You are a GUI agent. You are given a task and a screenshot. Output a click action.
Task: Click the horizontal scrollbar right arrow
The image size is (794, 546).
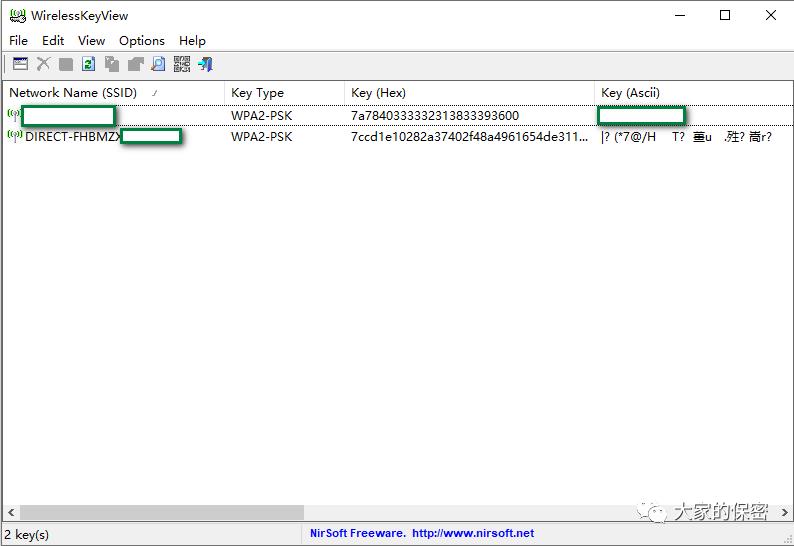click(x=784, y=513)
